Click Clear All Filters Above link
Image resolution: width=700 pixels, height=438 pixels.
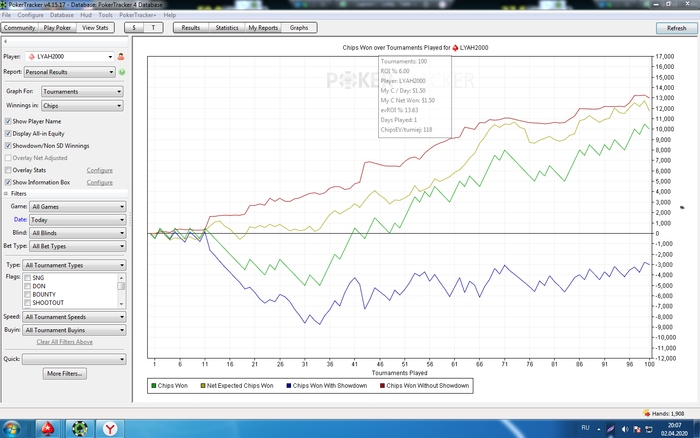tap(65, 342)
